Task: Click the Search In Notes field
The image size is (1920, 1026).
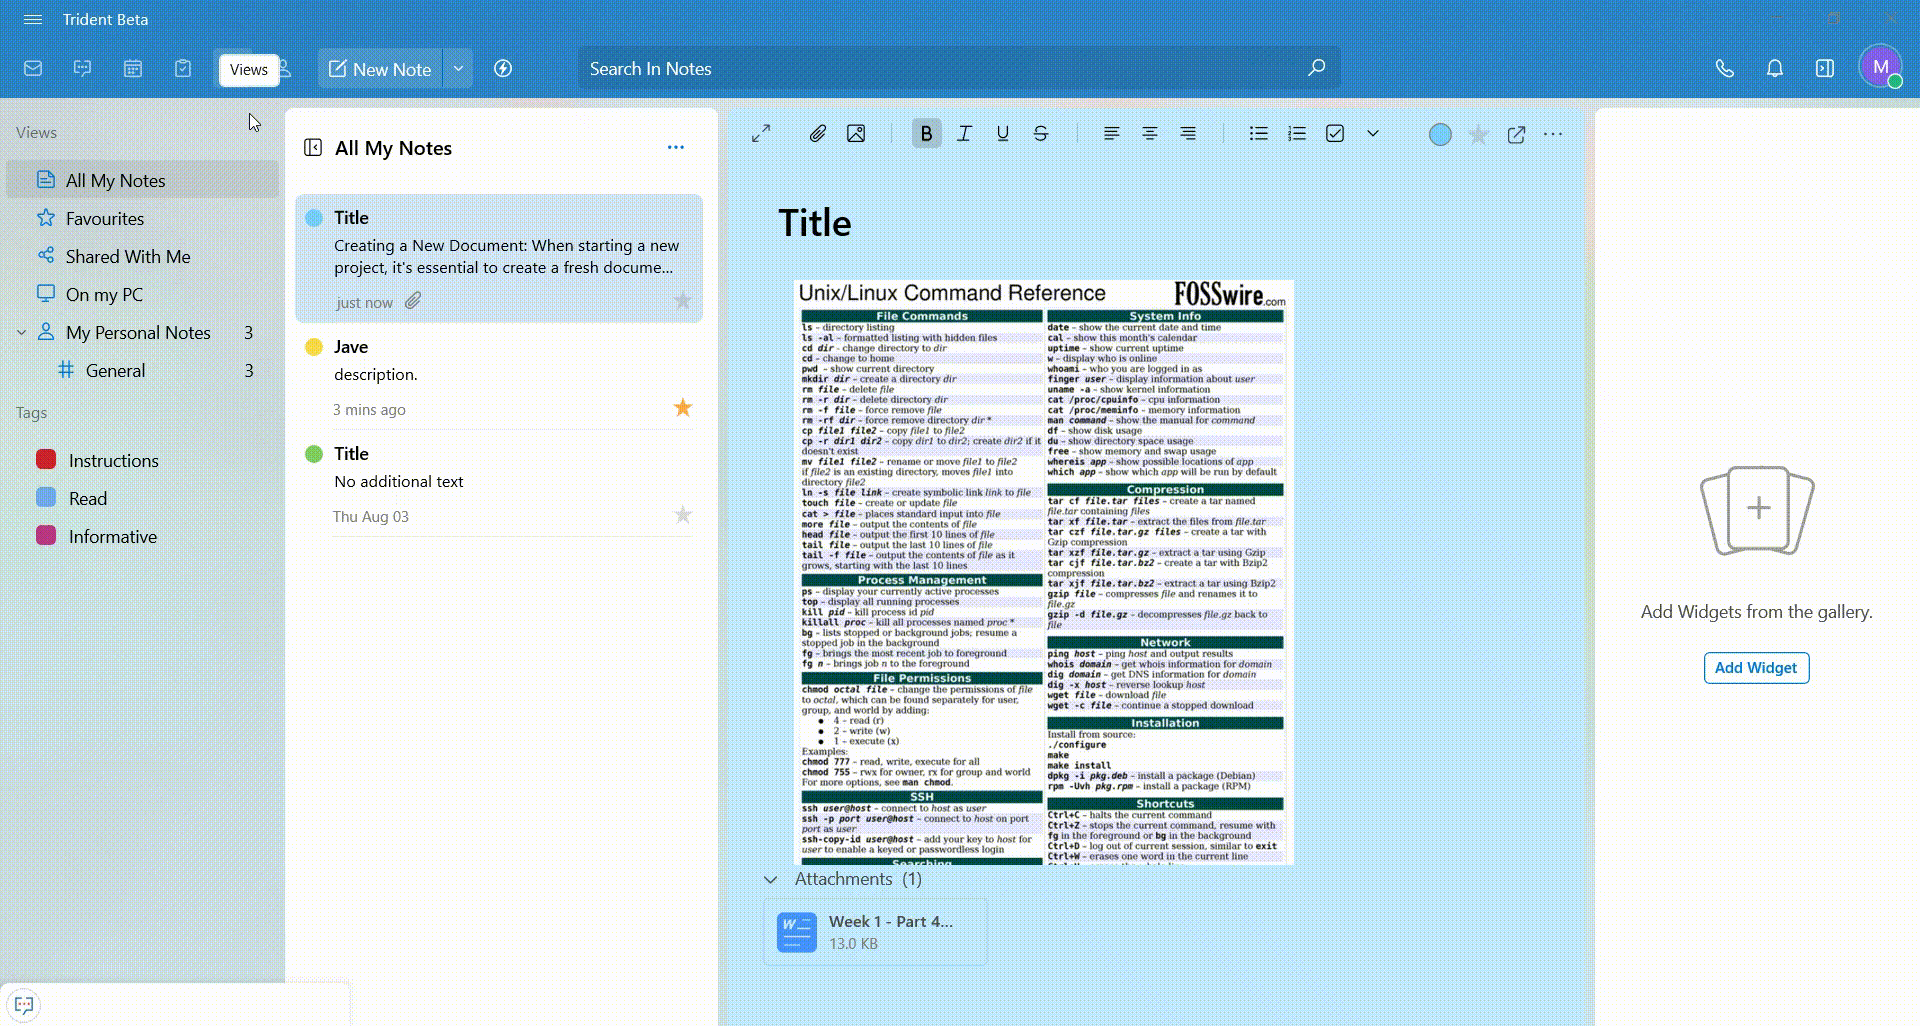Action: (940, 69)
